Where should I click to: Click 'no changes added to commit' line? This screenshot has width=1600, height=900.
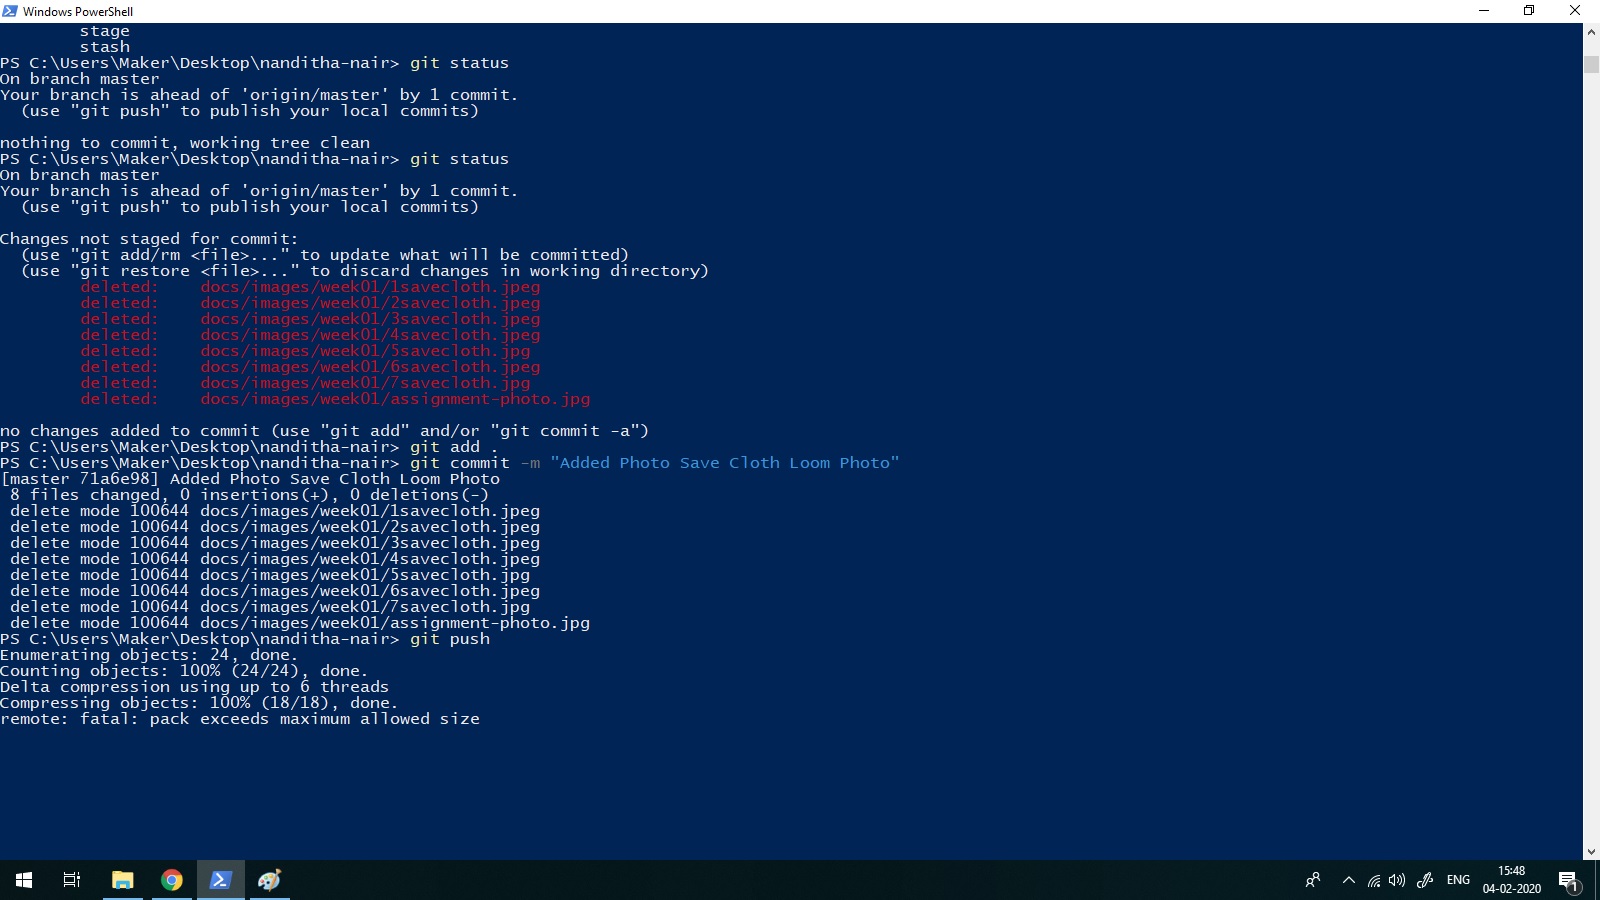tap(324, 431)
